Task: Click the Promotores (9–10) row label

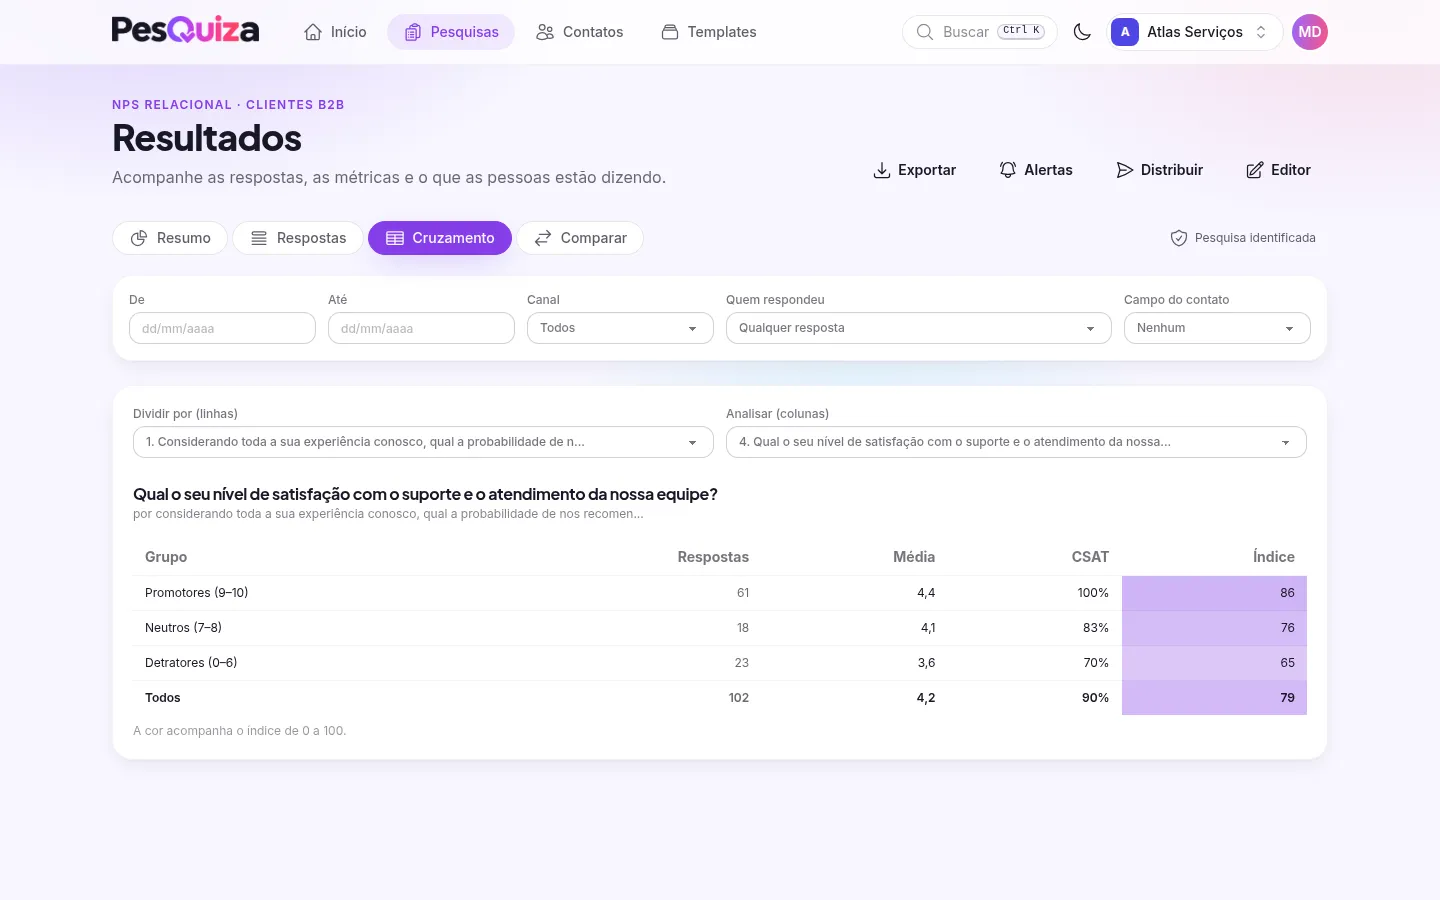Action: (197, 593)
